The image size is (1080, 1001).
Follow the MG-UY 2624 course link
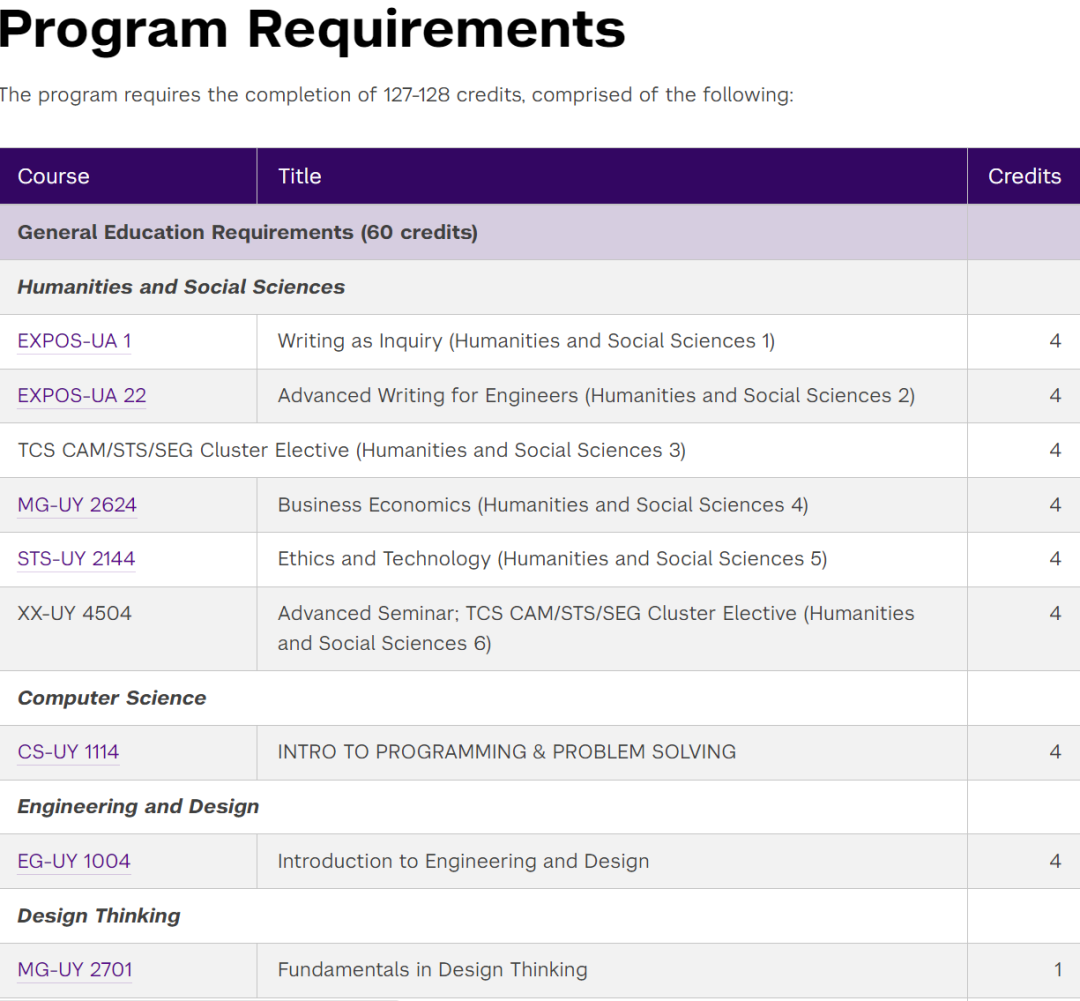pyautogui.click(x=77, y=505)
